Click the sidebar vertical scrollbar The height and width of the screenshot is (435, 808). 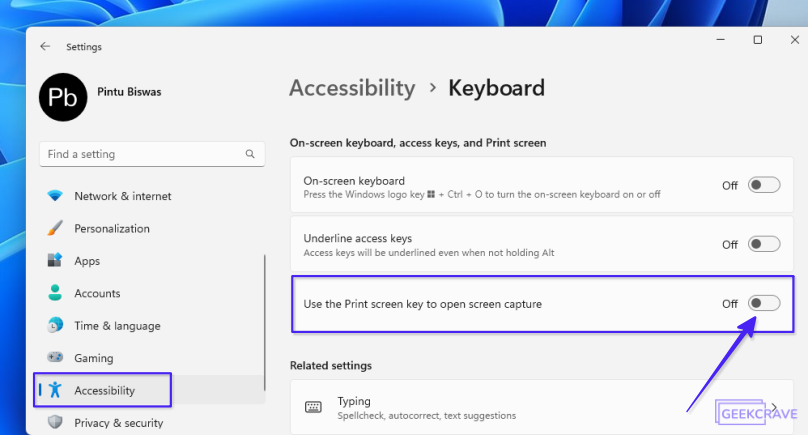pos(264,322)
